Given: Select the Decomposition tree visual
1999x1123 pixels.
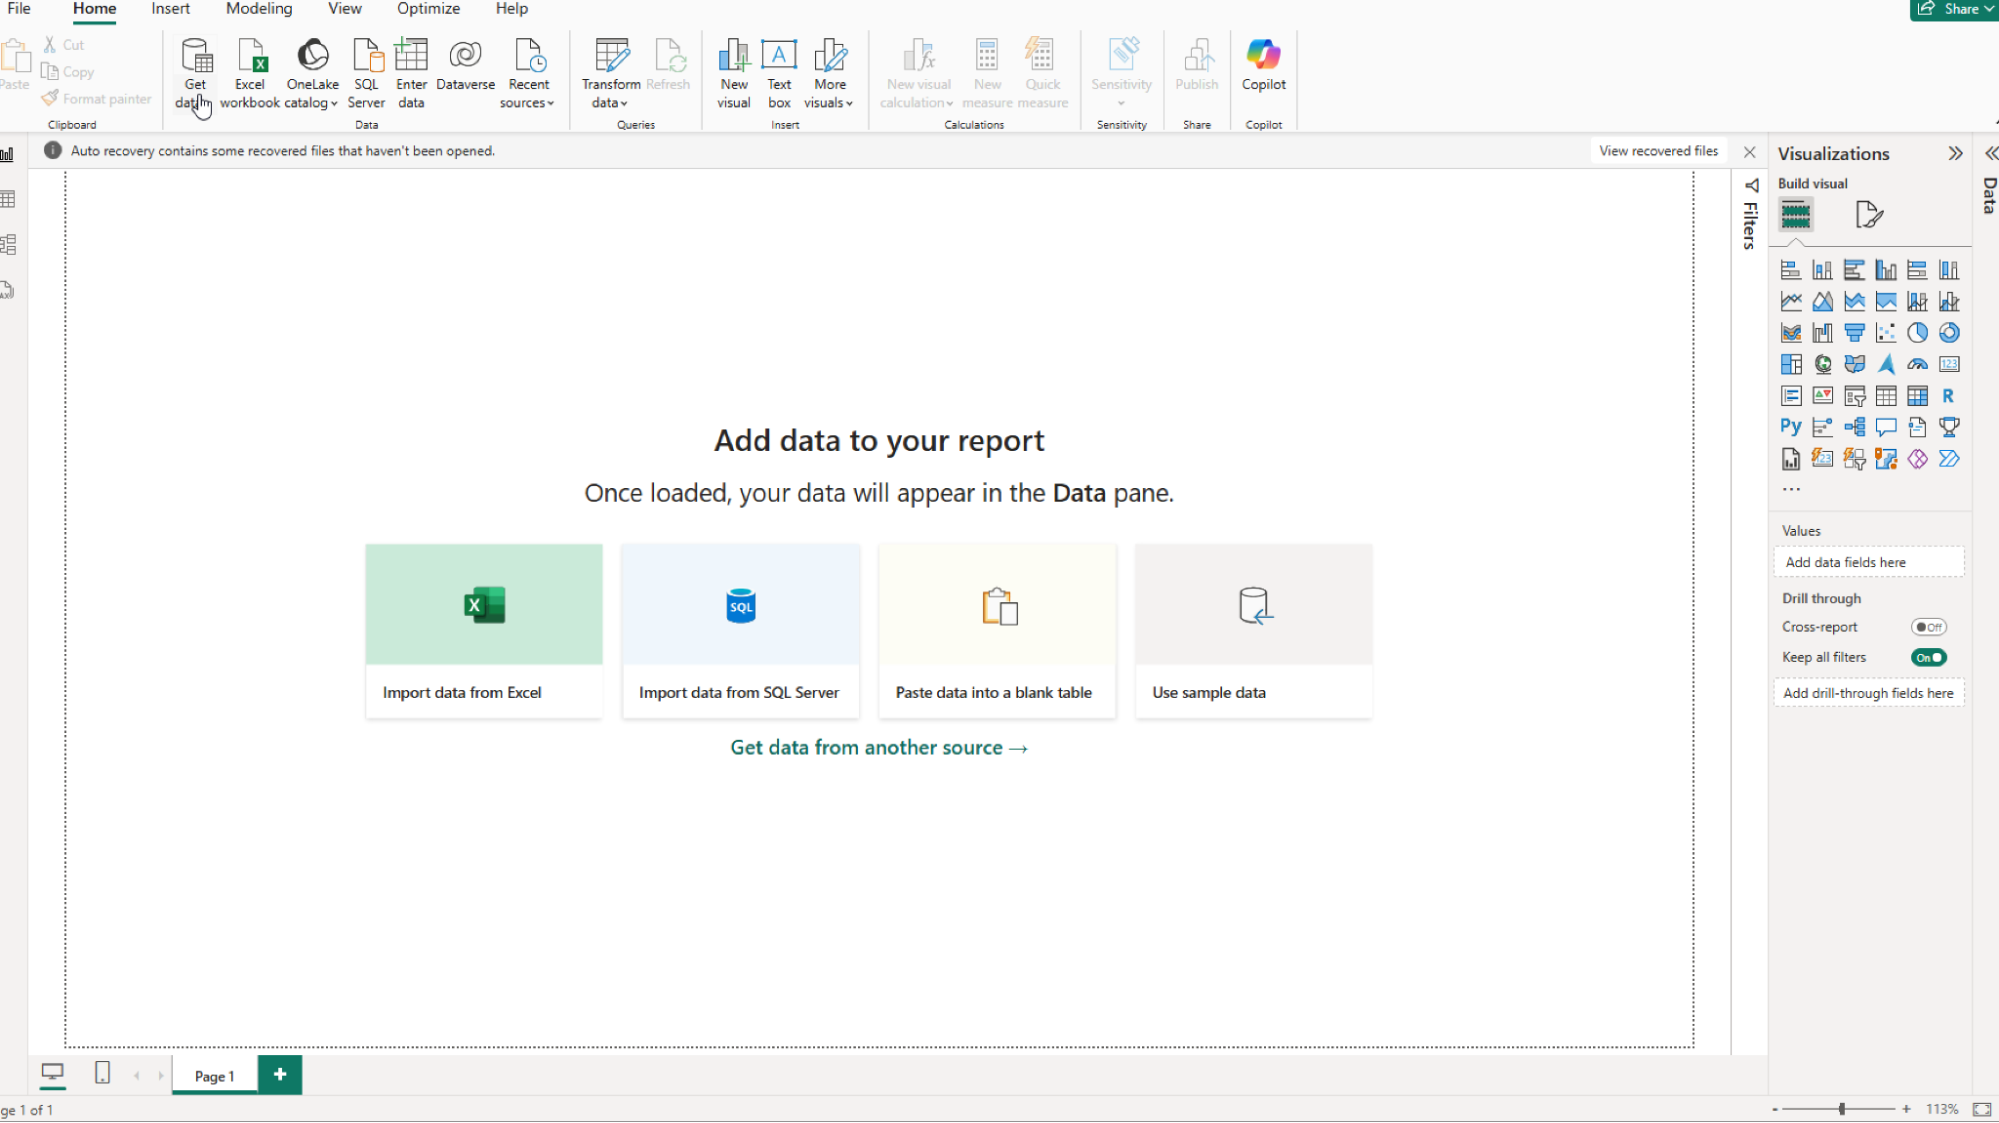Looking at the screenshot, I should pyautogui.click(x=1854, y=427).
